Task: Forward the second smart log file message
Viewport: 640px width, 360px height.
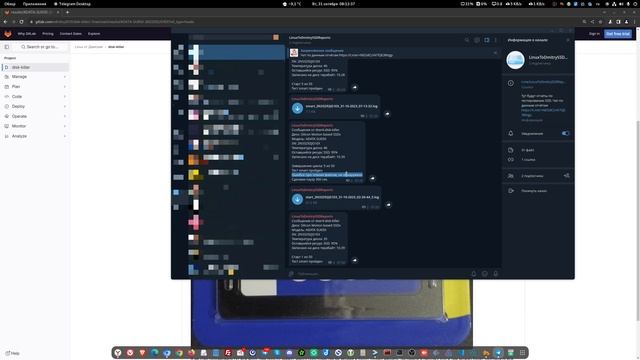Action: point(388,204)
